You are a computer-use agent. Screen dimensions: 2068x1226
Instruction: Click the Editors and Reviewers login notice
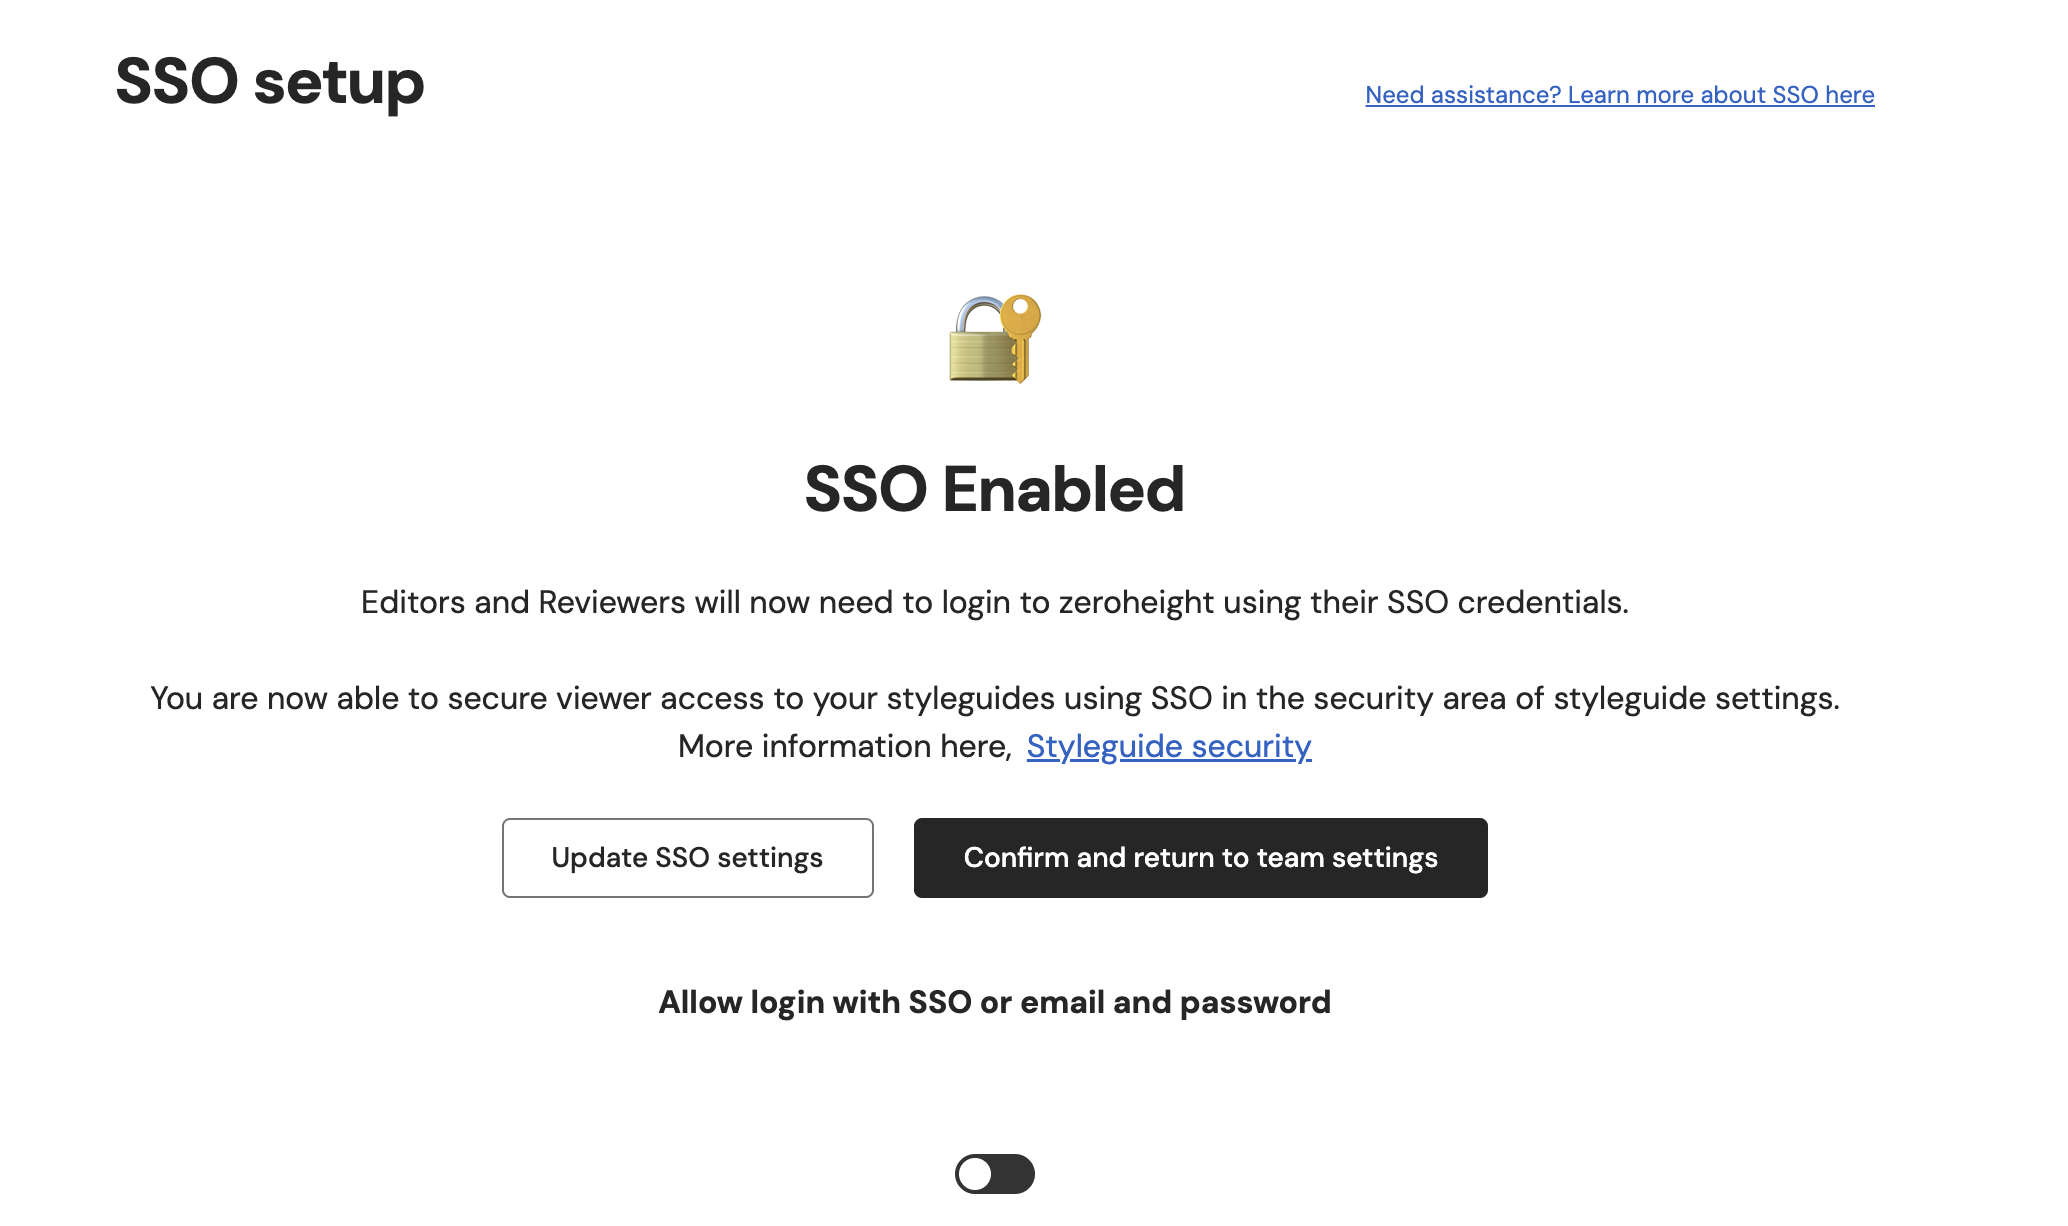[994, 602]
